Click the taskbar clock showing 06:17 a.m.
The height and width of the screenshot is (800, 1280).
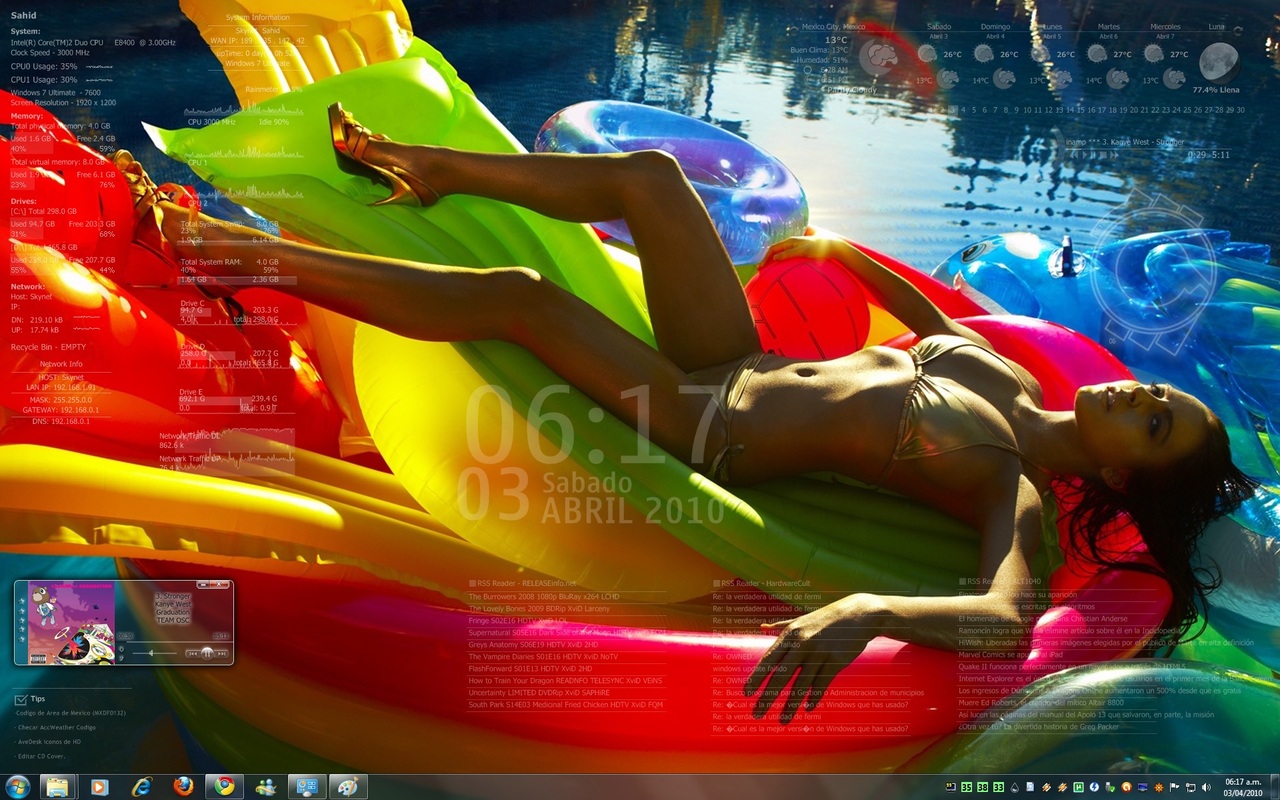1243,787
